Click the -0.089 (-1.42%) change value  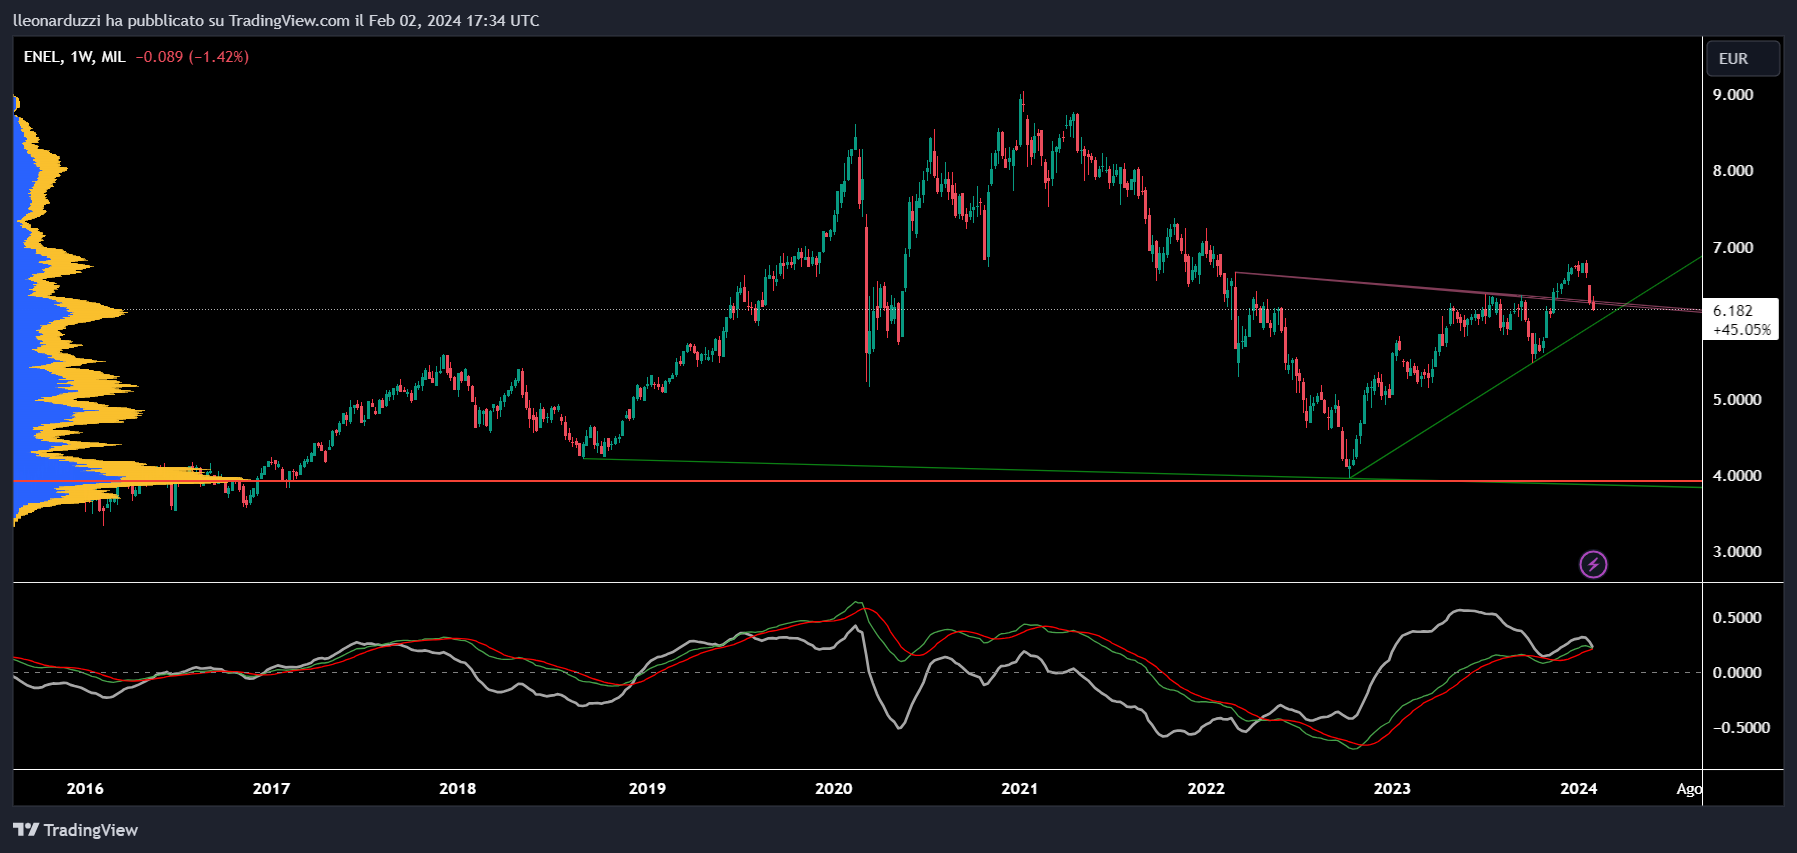click(192, 57)
